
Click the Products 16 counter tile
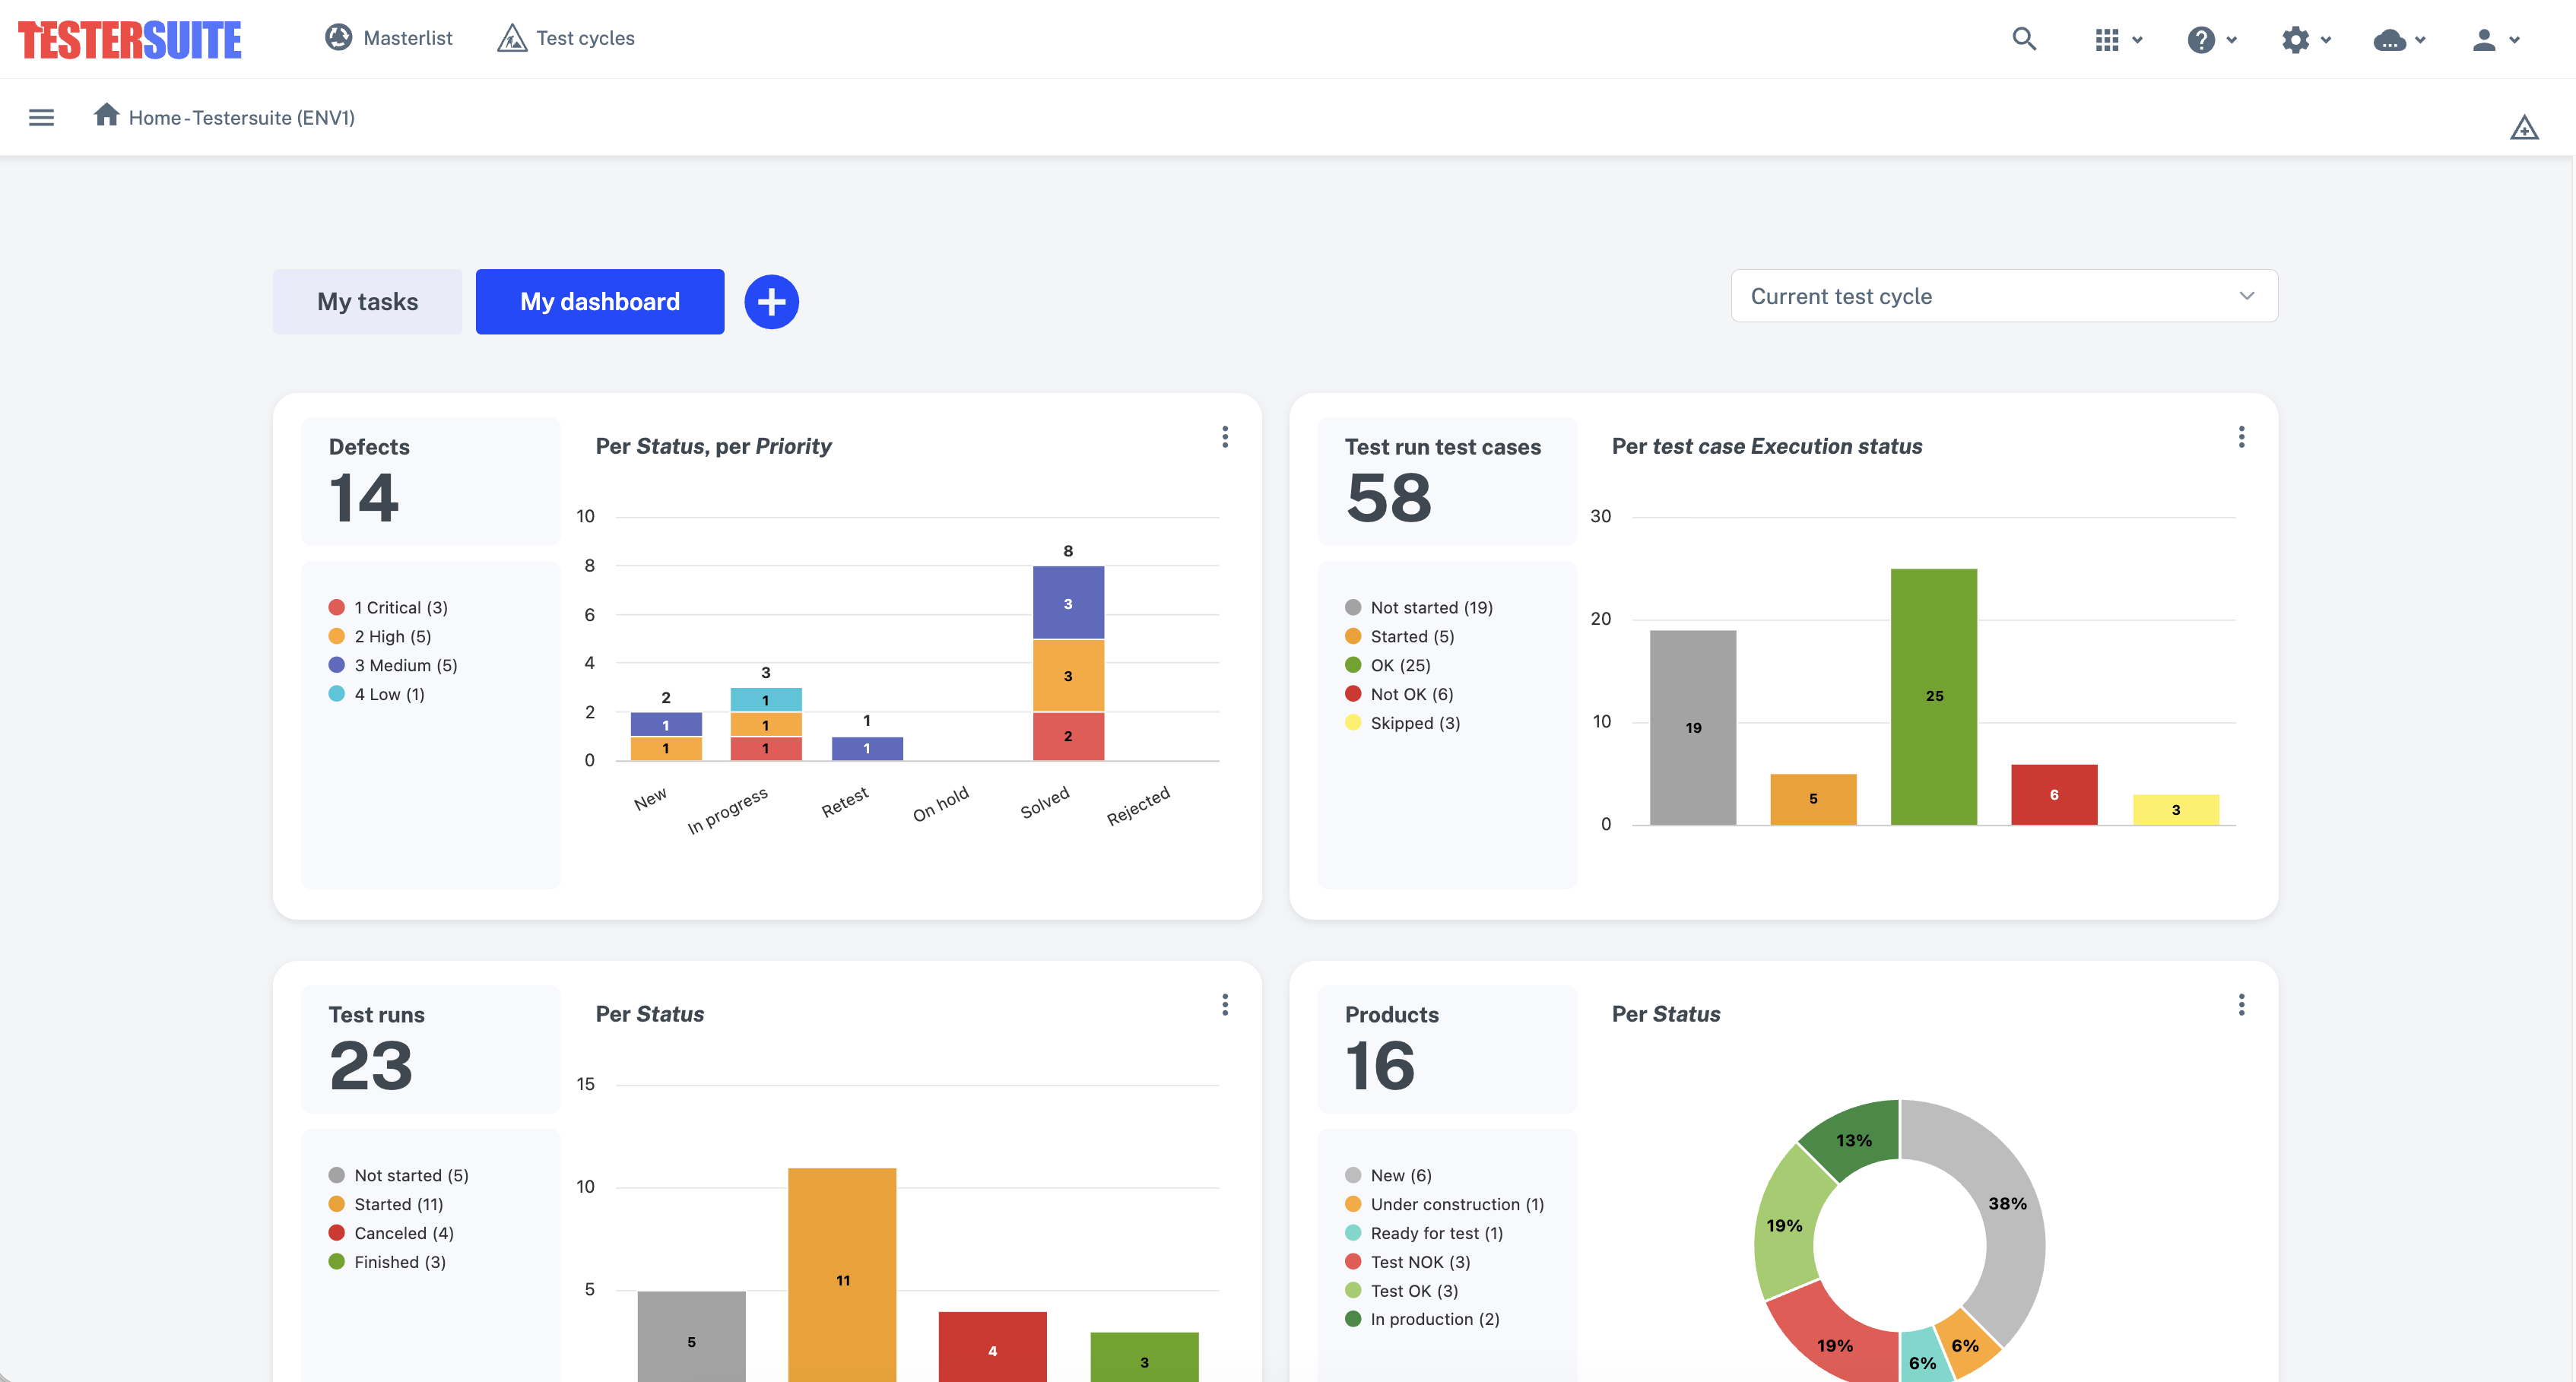point(1447,1049)
